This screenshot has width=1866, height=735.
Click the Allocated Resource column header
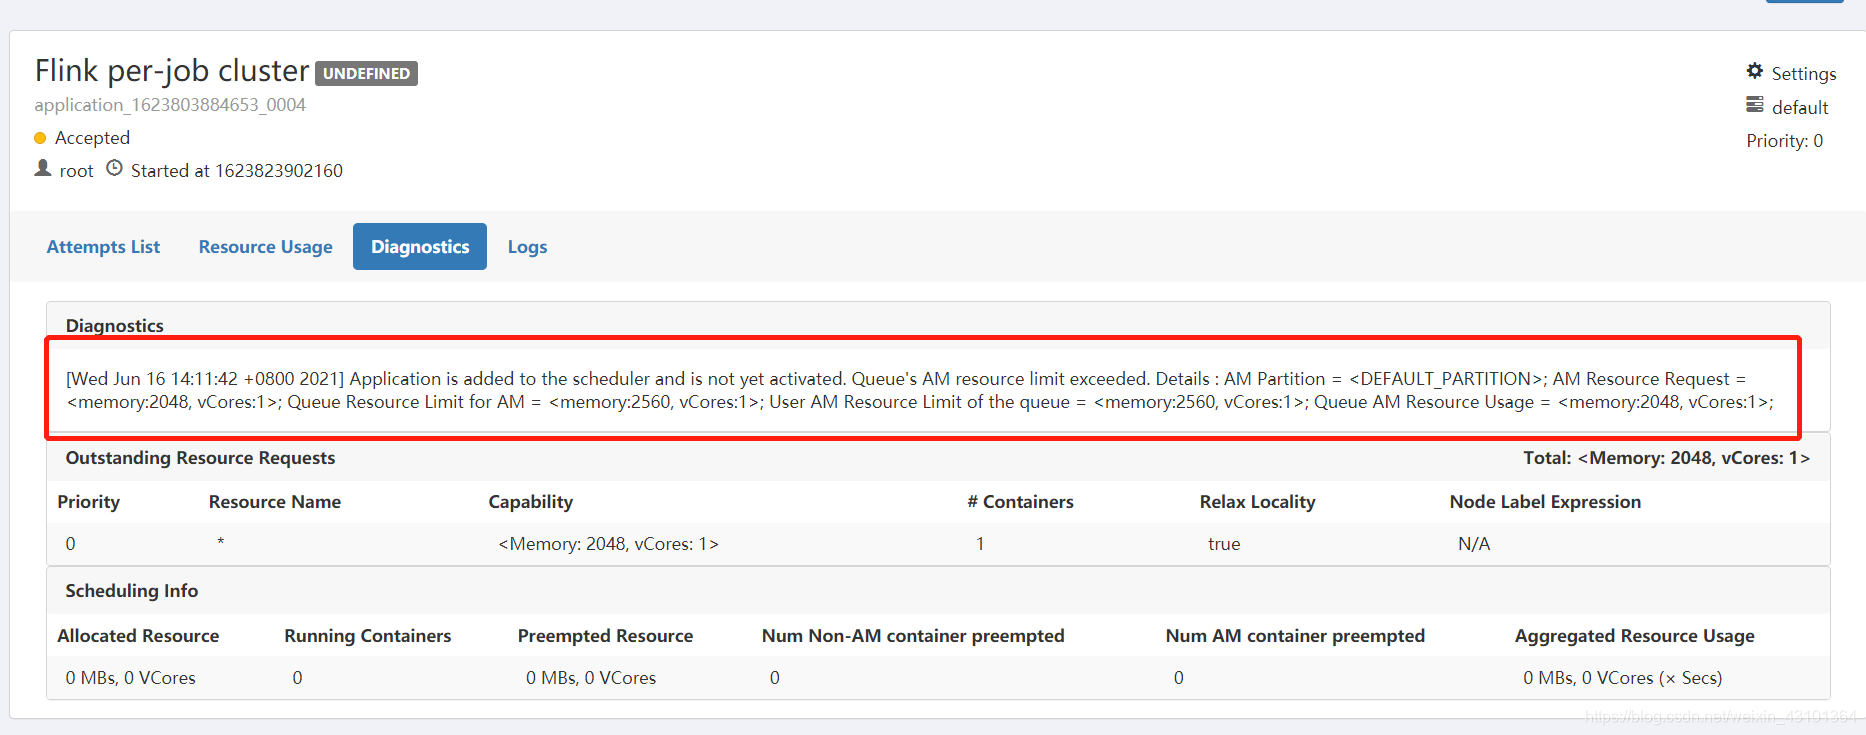(x=138, y=636)
